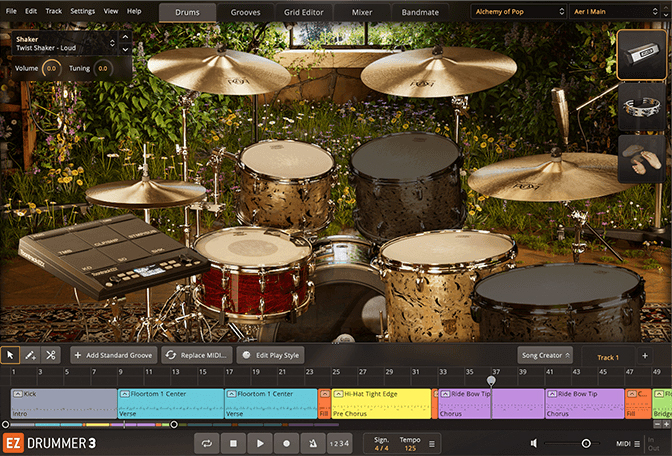The width and height of the screenshot is (672, 456).
Task: Click the plus icon to add a track
Action: pyautogui.click(x=645, y=355)
